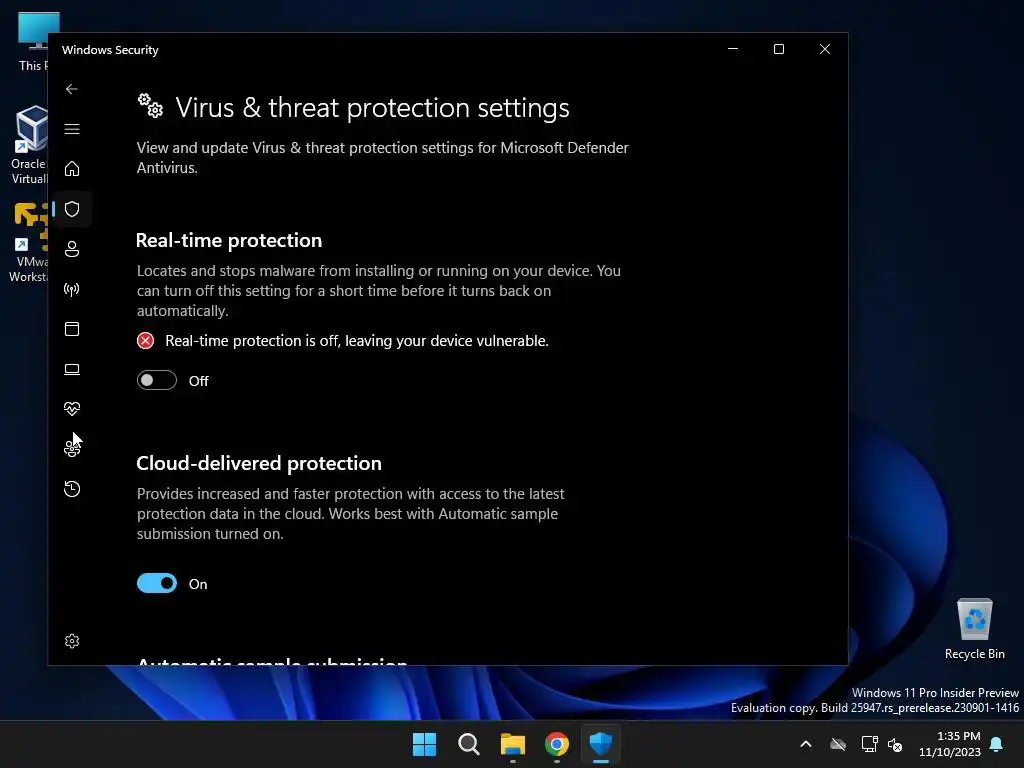Click the Windows Security taskbar icon
The height and width of the screenshot is (768, 1024).
click(601, 744)
